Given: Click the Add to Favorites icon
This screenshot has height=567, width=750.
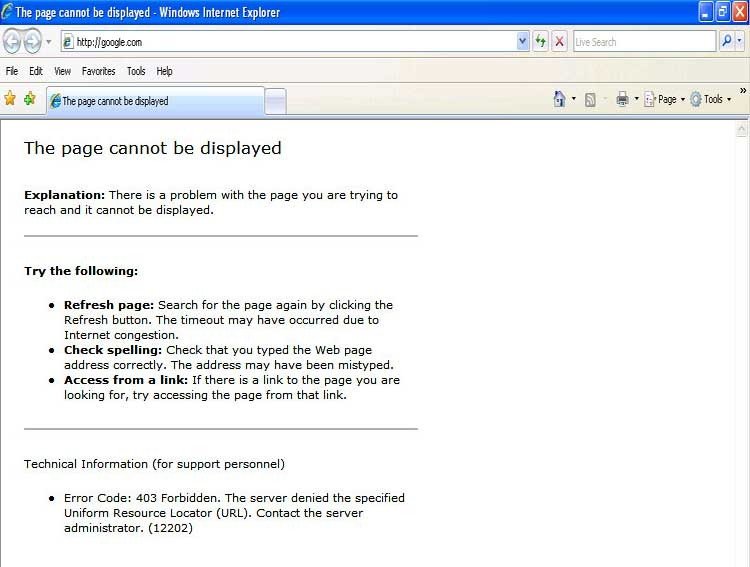Looking at the screenshot, I should 30,98.
